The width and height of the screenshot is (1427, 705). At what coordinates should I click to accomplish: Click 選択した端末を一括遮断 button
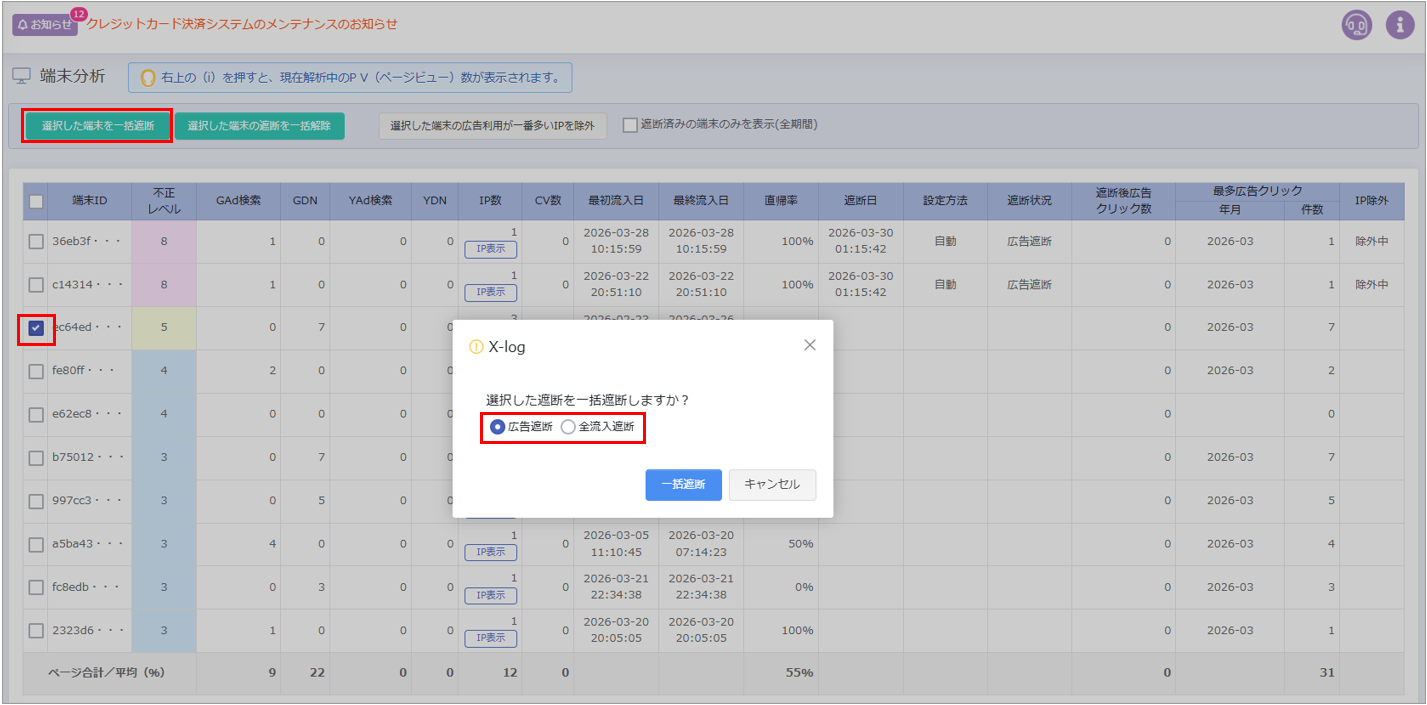coord(97,126)
